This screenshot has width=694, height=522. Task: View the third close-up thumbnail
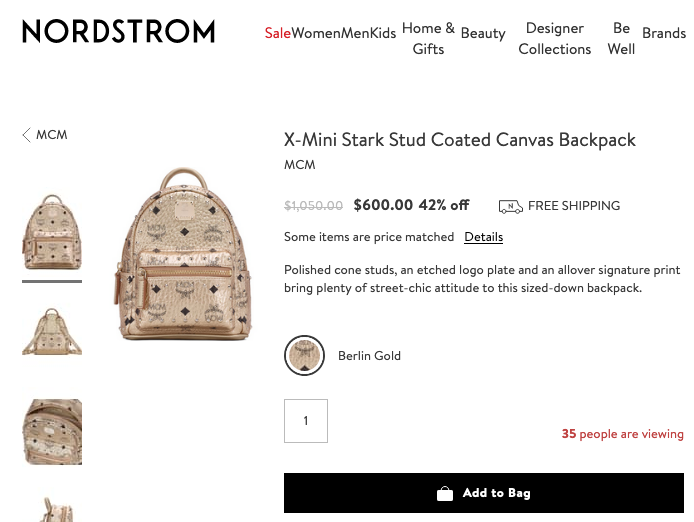point(52,431)
